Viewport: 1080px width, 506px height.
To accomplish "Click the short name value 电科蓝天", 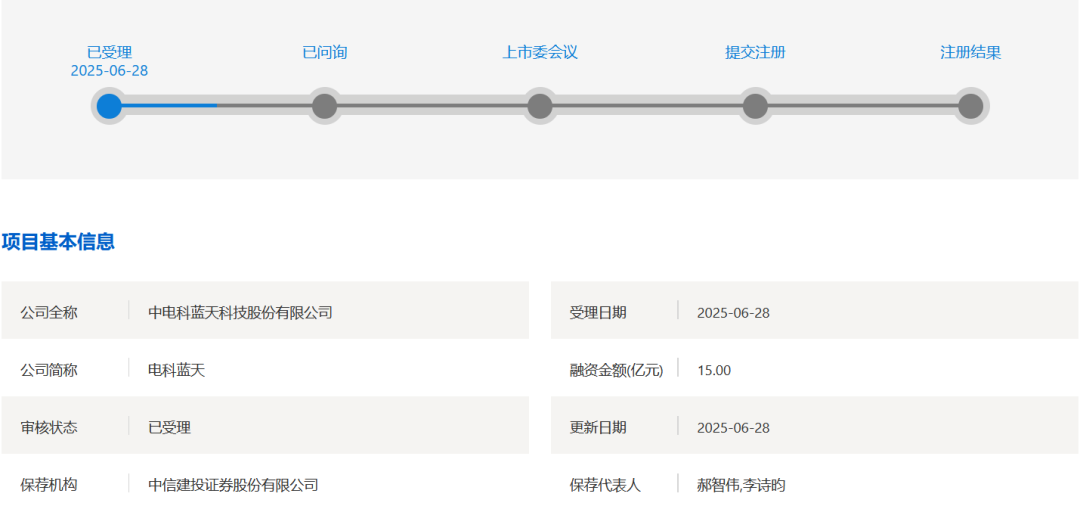I will tap(177, 370).
